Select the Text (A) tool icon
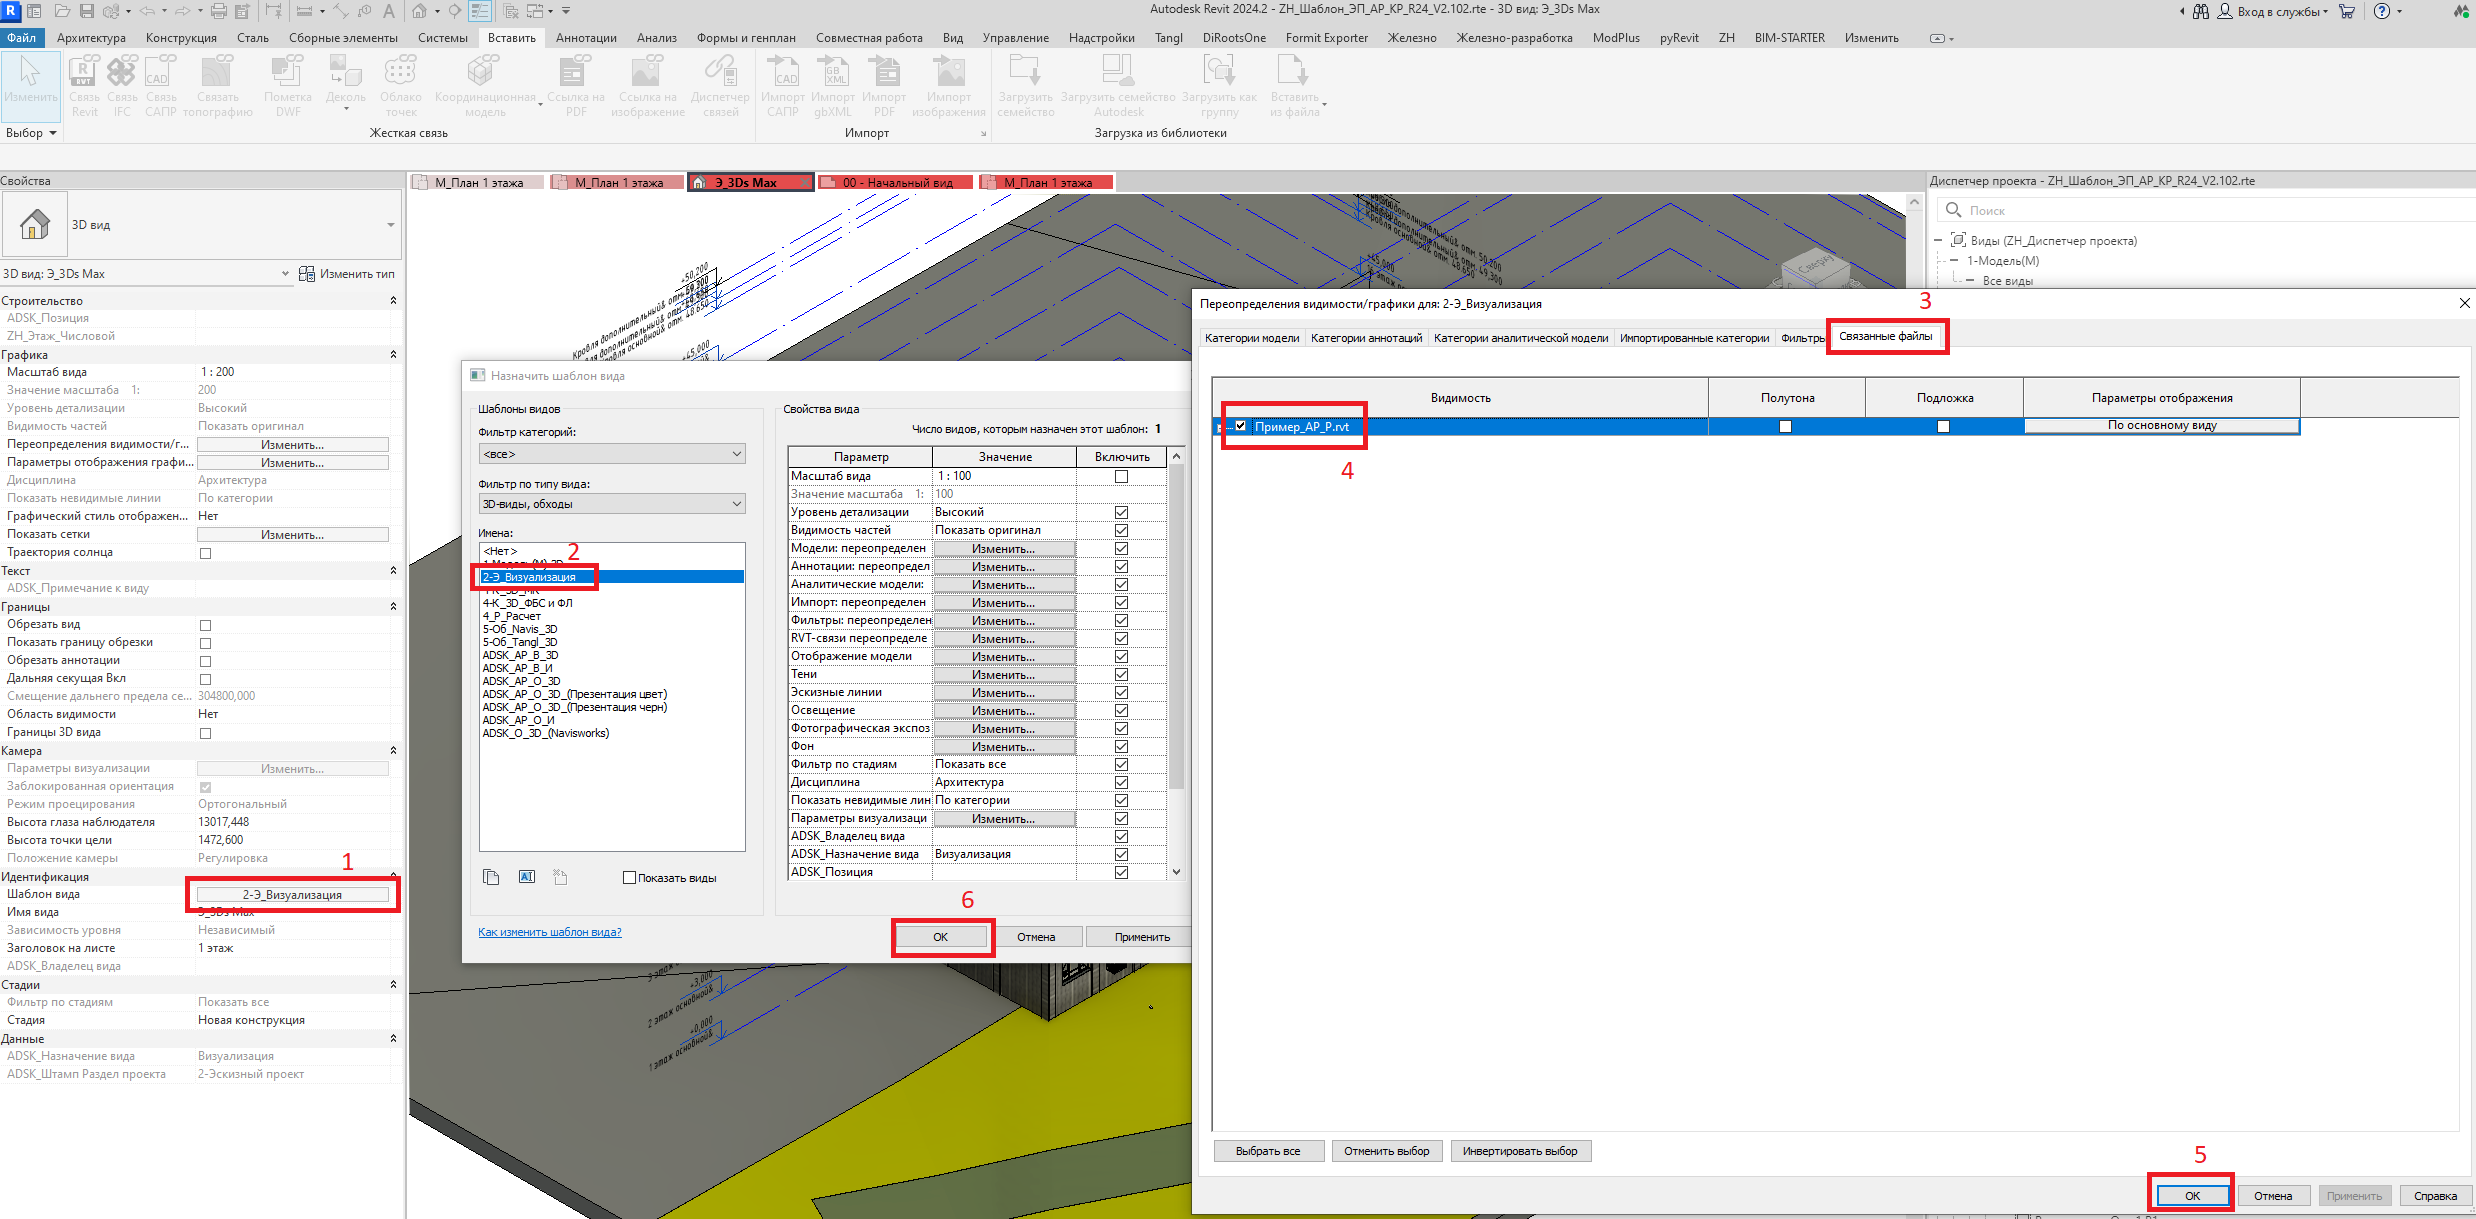Screen dimensions: 2476x1219 coord(389,11)
